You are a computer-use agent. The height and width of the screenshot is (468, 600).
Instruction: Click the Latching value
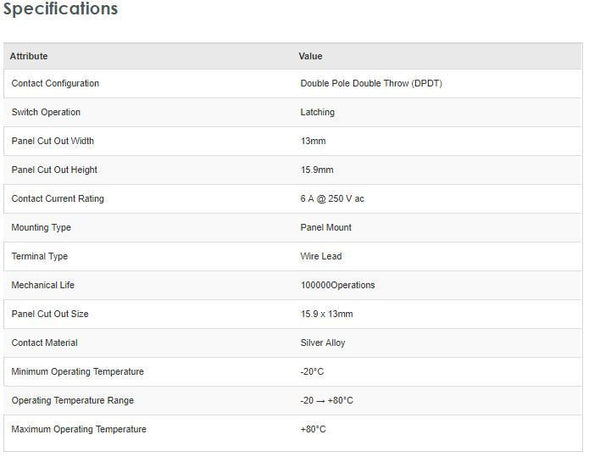(317, 112)
